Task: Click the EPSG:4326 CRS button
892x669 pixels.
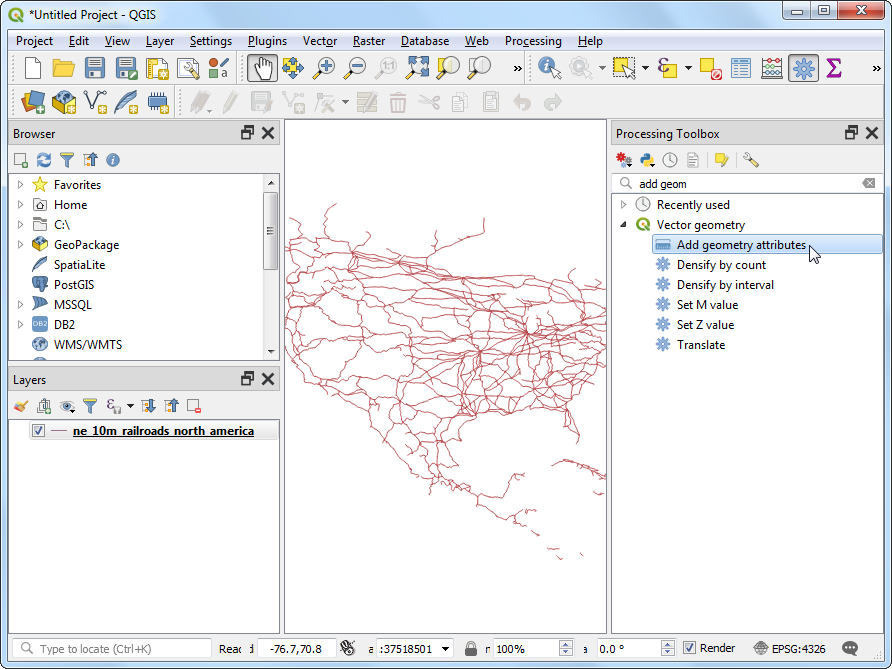Action: [790, 648]
